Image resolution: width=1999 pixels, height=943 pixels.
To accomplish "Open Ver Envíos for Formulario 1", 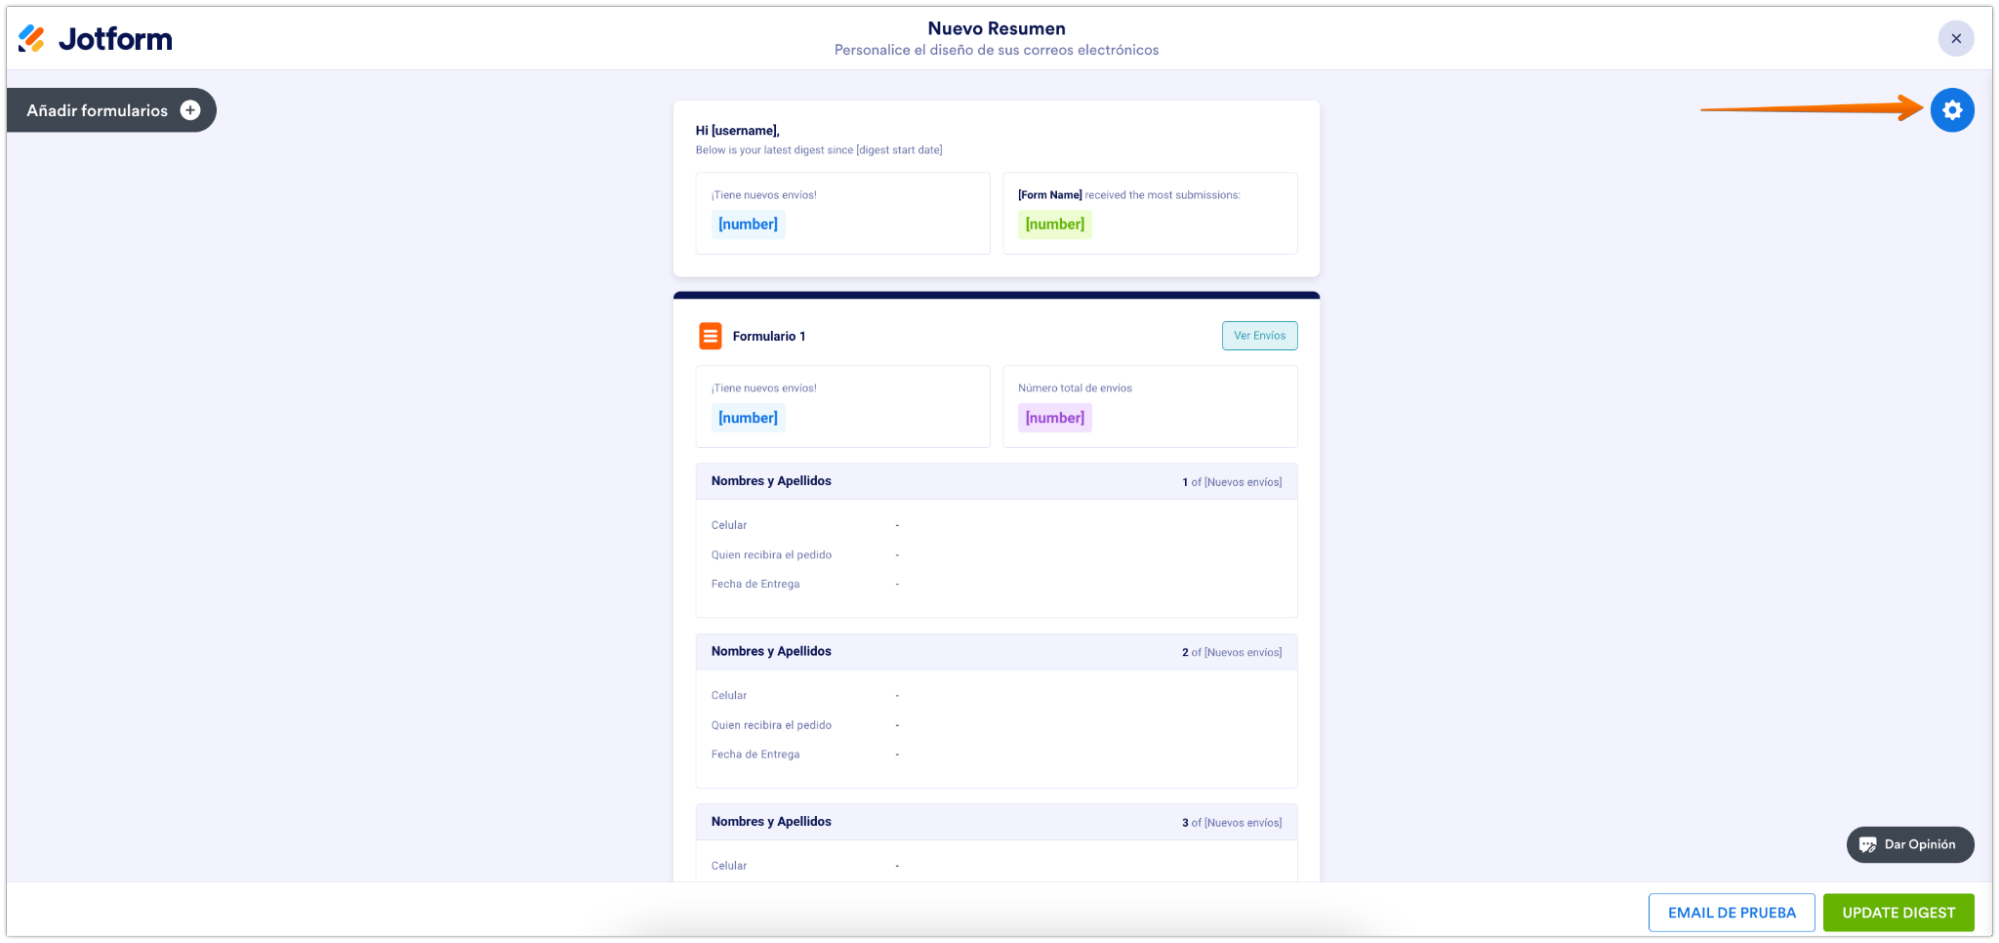I will [1259, 336].
